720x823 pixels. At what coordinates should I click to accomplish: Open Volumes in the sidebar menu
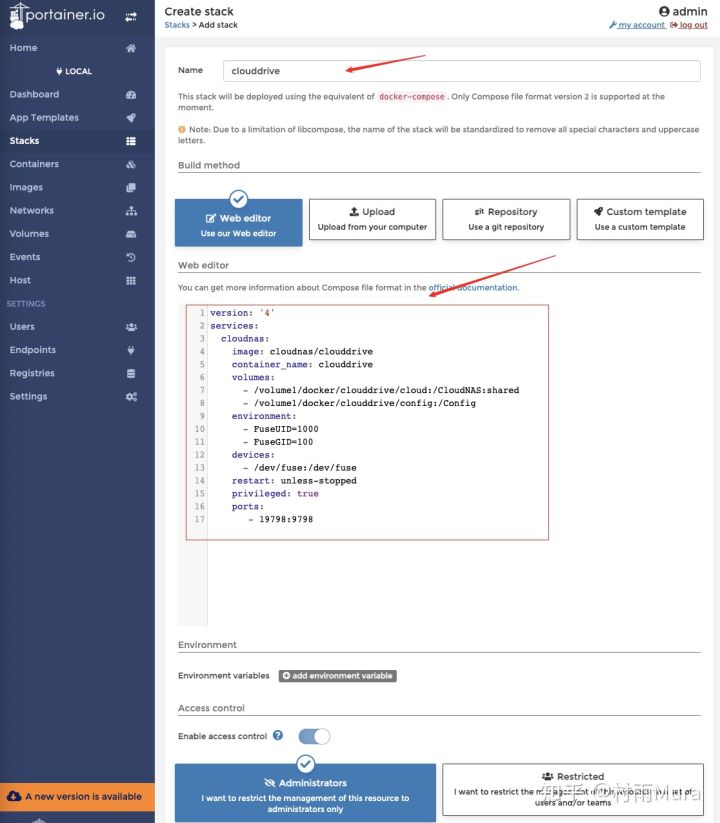click(x=29, y=234)
